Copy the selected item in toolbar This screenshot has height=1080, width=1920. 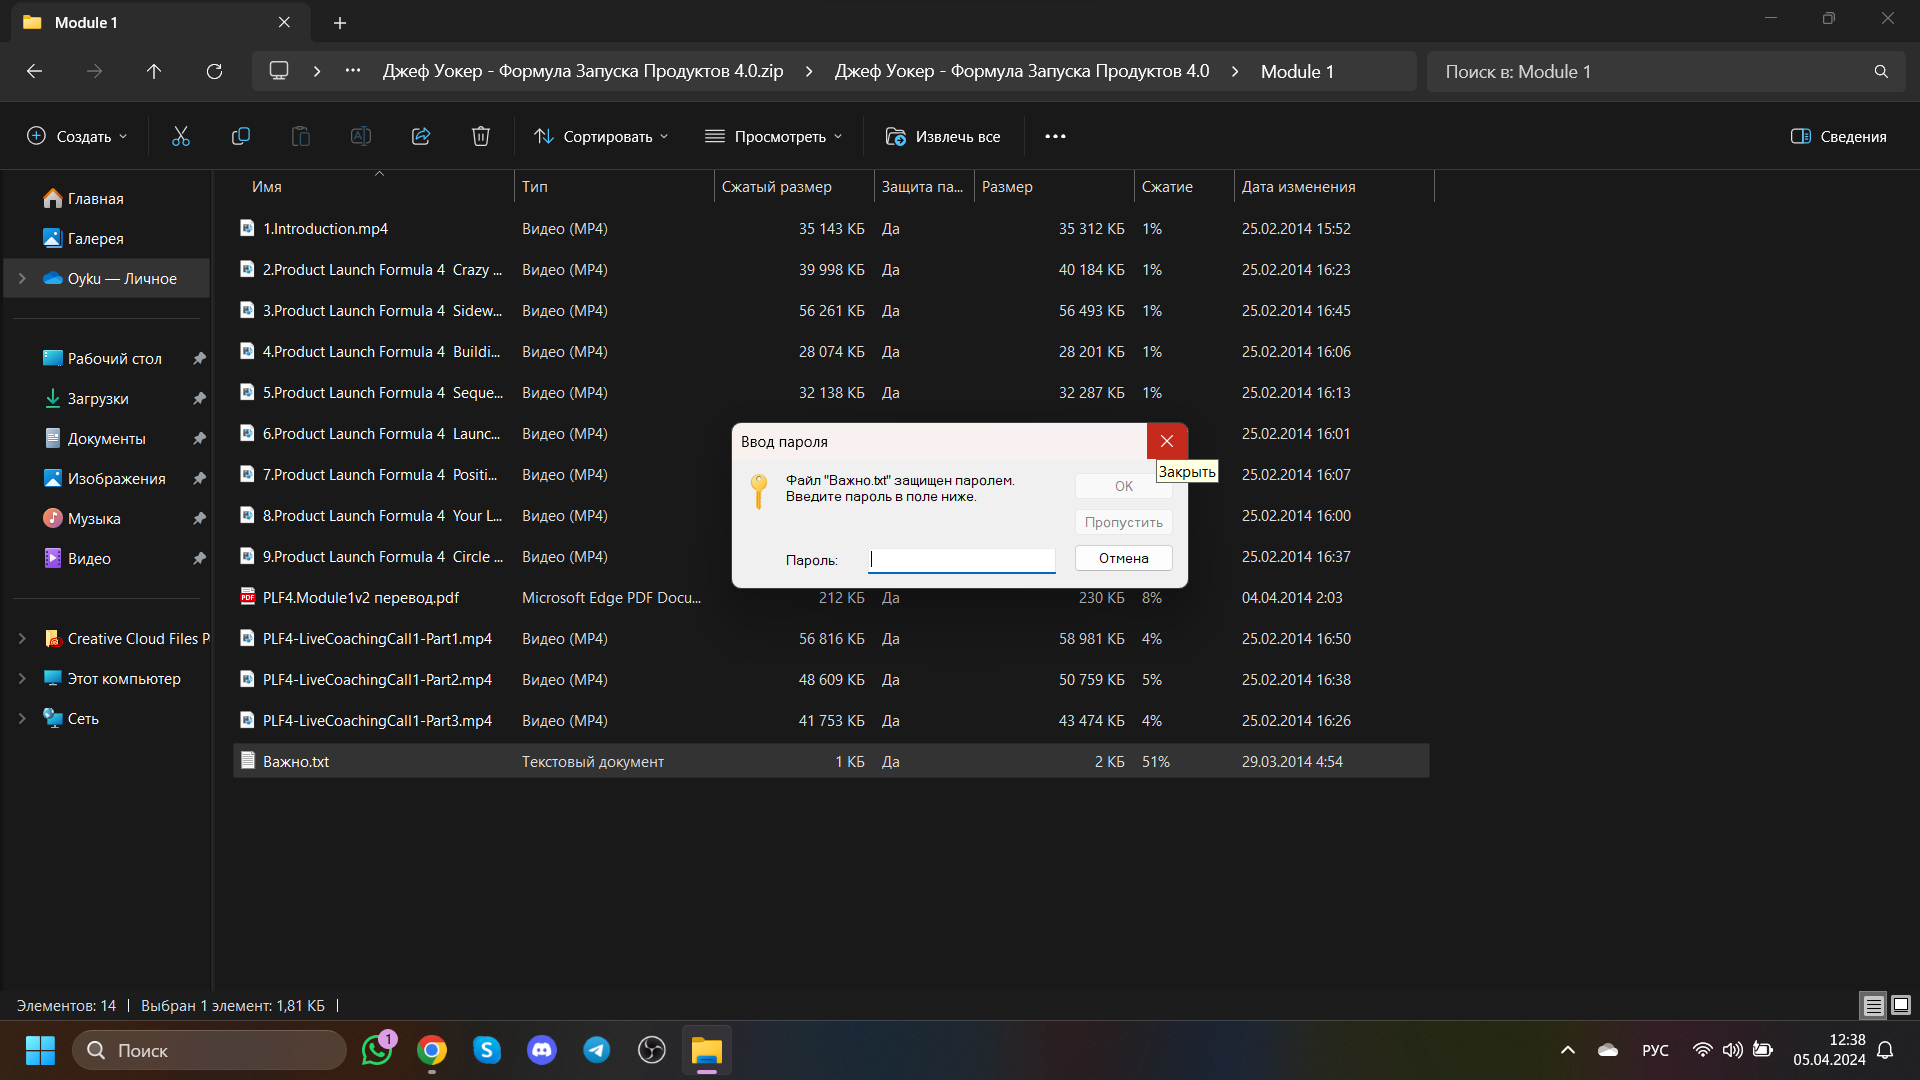(x=241, y=136)
